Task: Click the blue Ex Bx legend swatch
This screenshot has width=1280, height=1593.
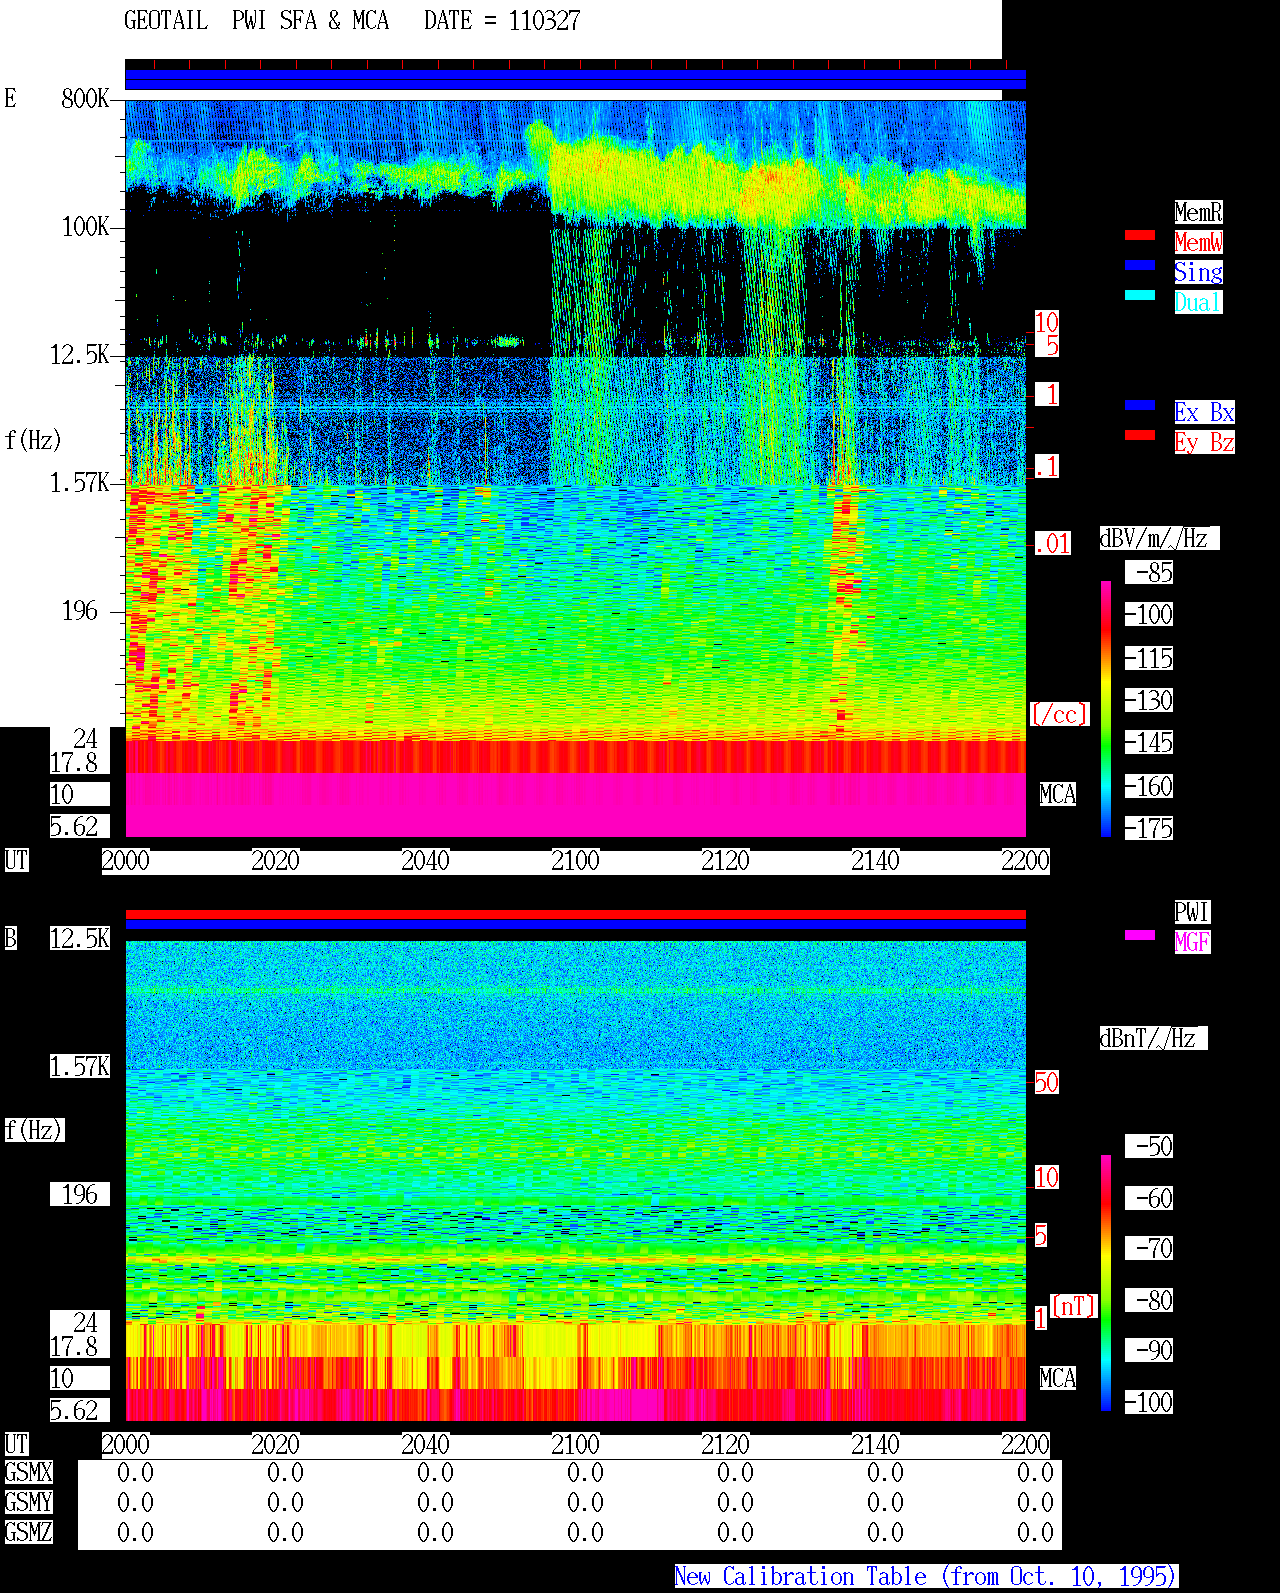Action: [1140, 405]
